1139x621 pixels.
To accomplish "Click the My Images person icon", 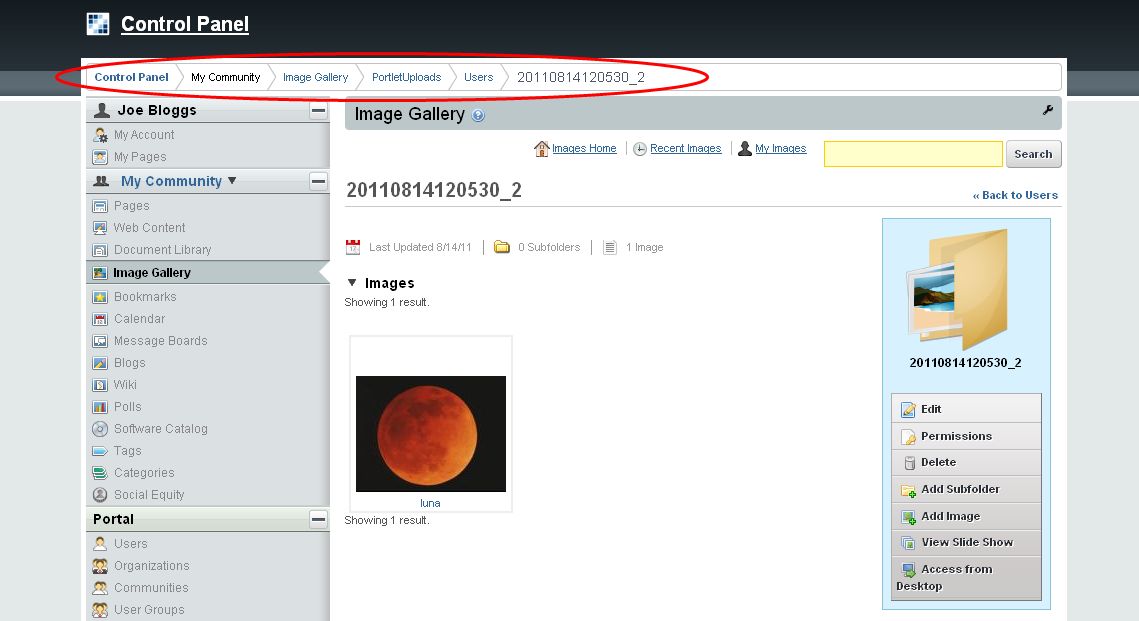I will point(745,149).
